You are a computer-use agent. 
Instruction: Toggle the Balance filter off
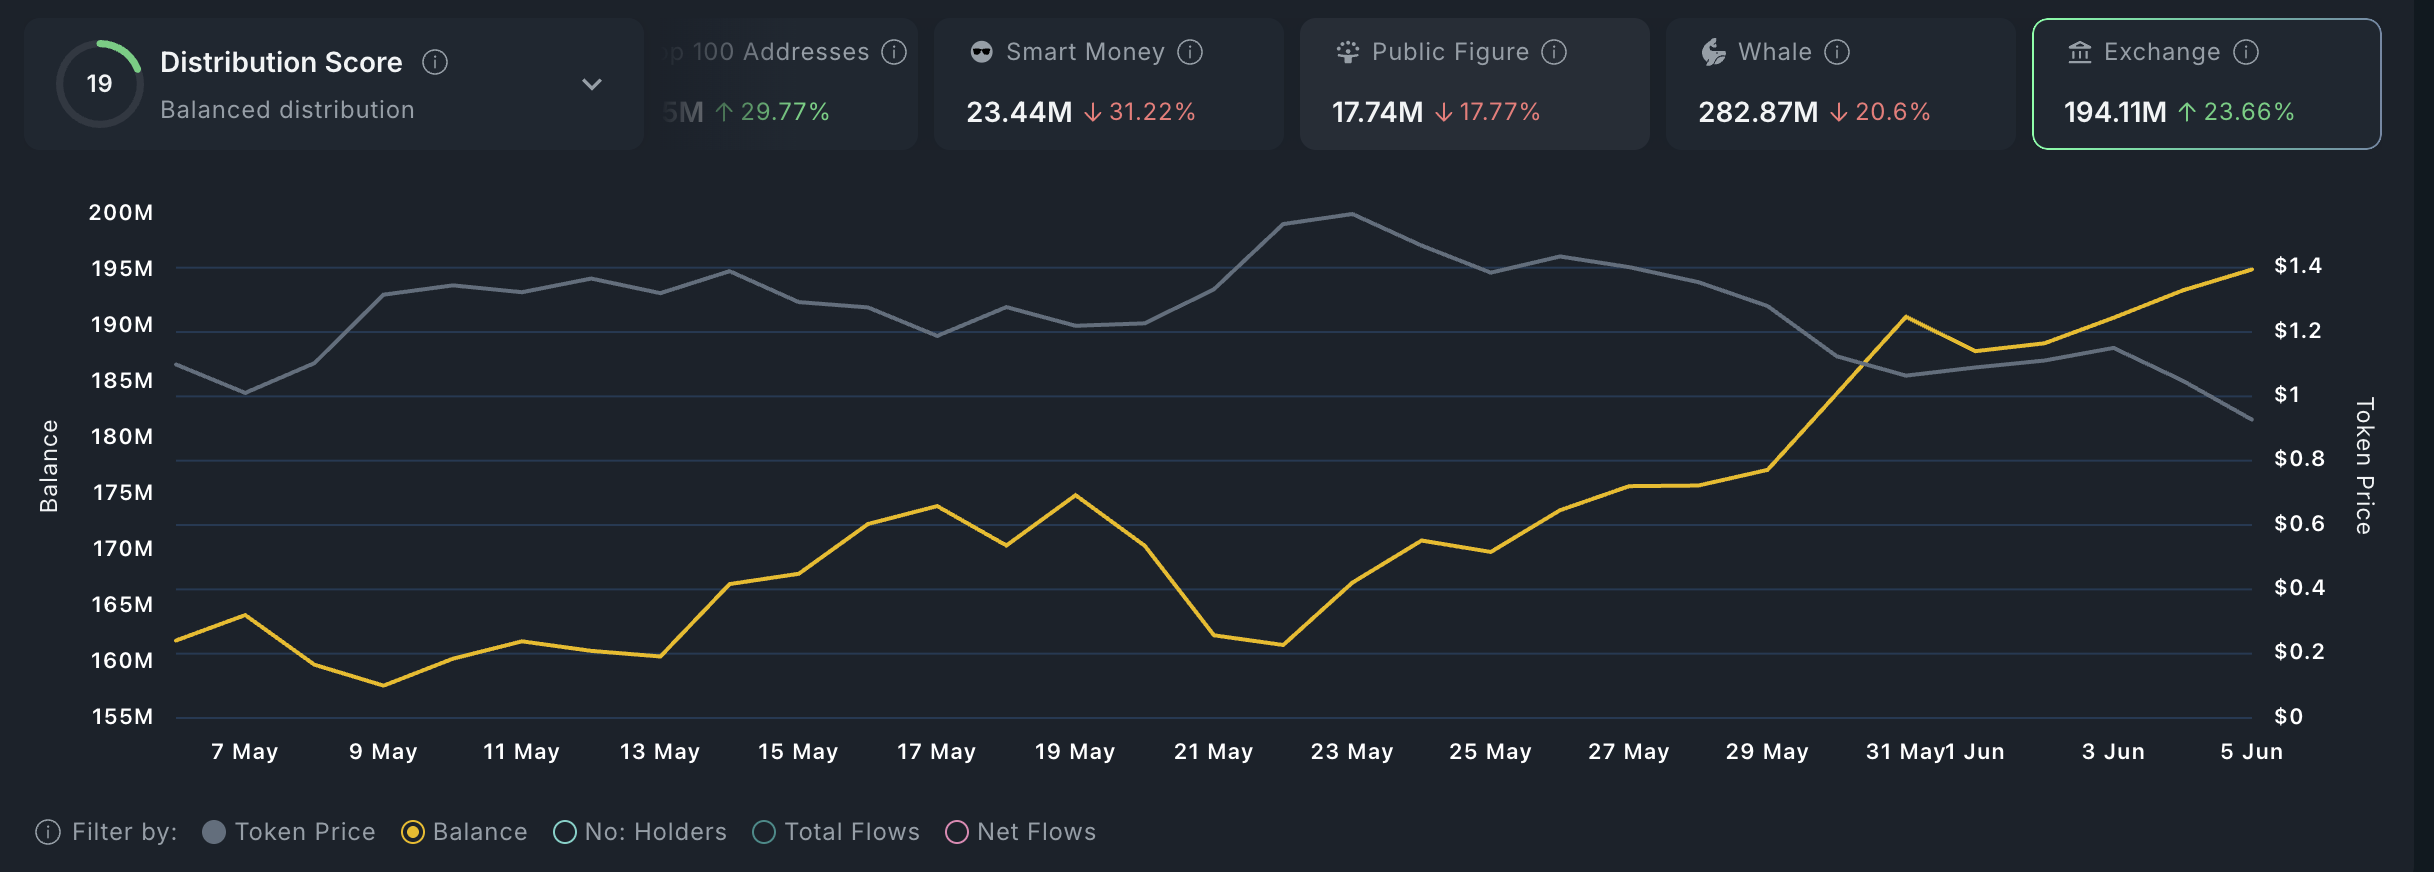coord(413,832)
